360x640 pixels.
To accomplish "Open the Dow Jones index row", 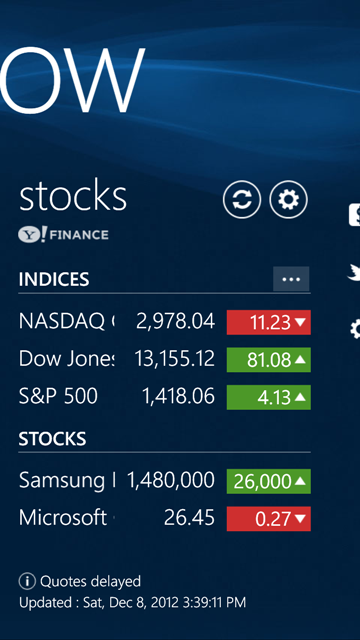I will point(164,360).
